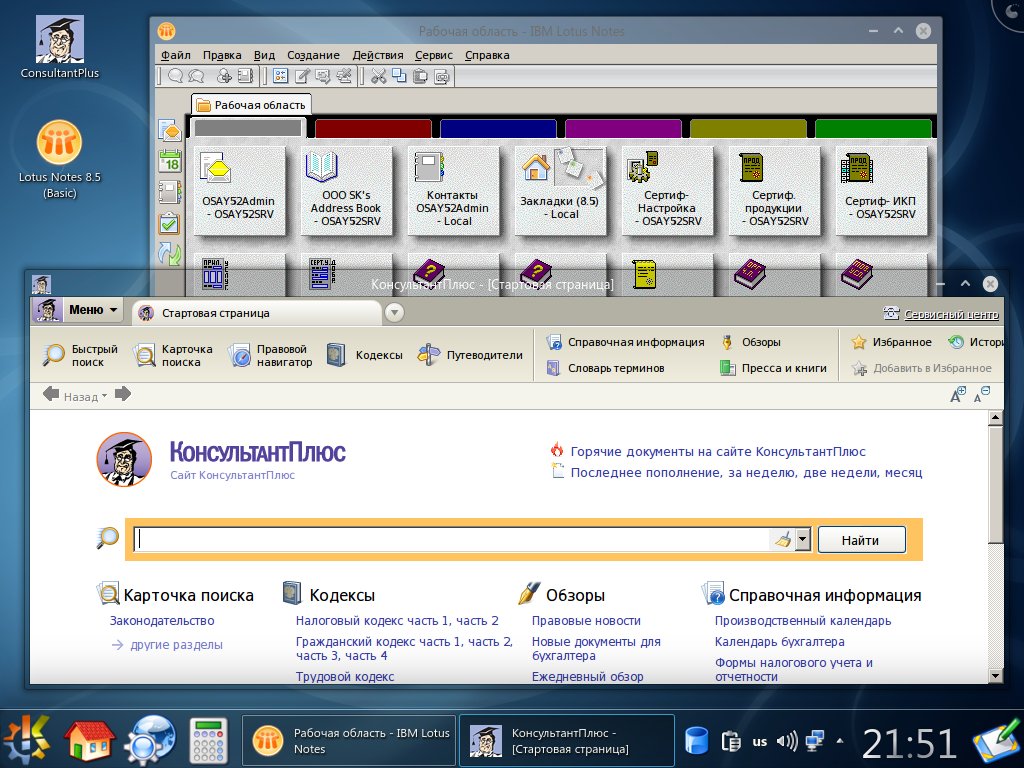Open Карточка поиска in the toolbar

173,355
